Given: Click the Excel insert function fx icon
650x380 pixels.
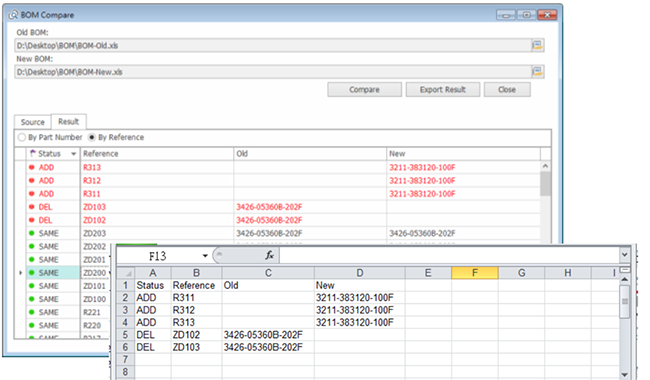Looking at the screenshot, I should (x=269, y=256).
